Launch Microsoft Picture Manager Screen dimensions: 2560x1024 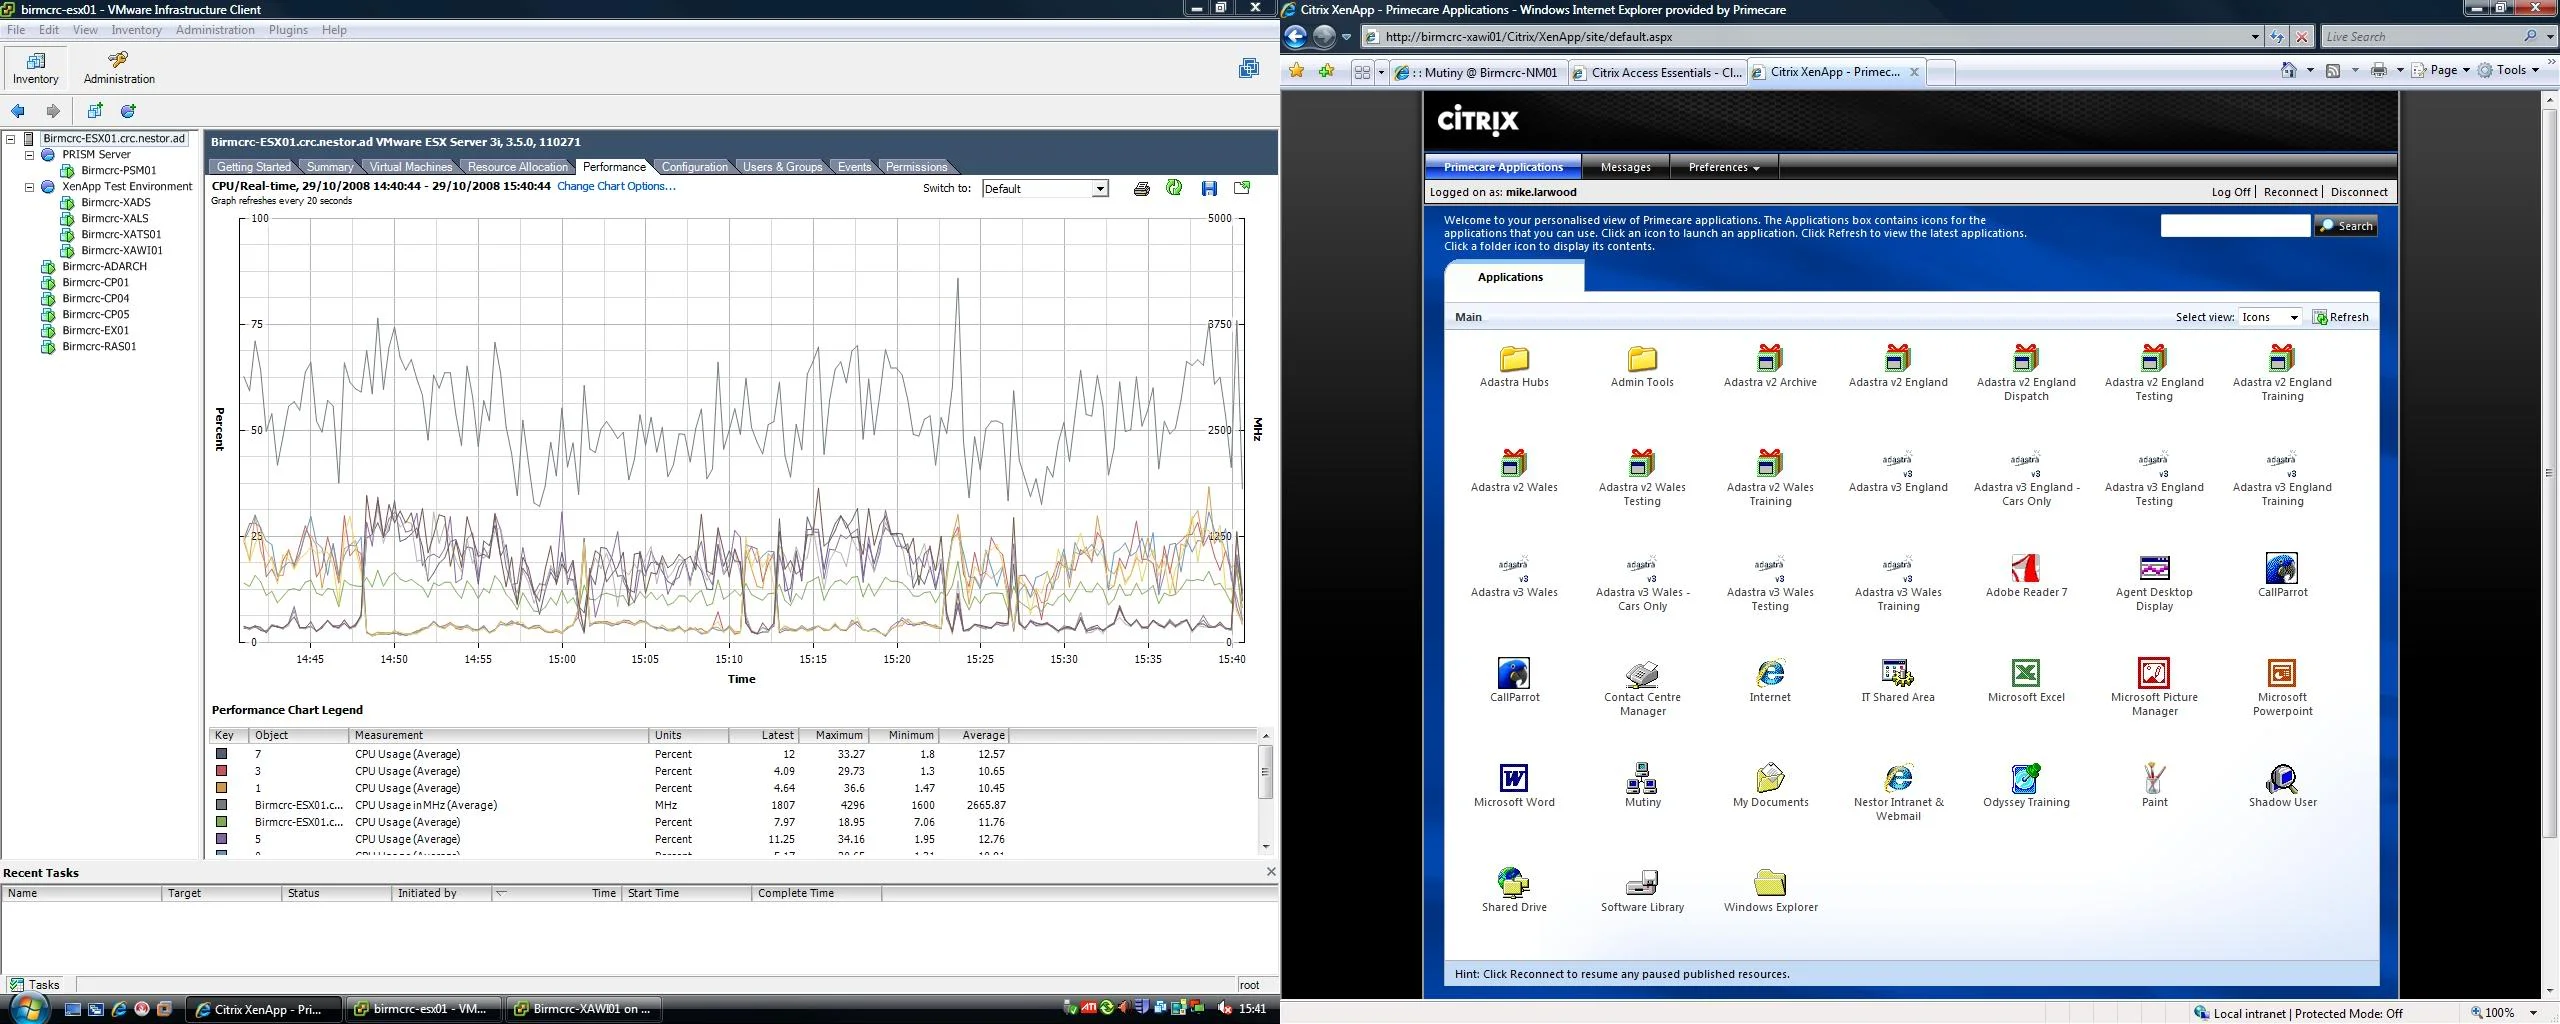[x=2154, y=688]
